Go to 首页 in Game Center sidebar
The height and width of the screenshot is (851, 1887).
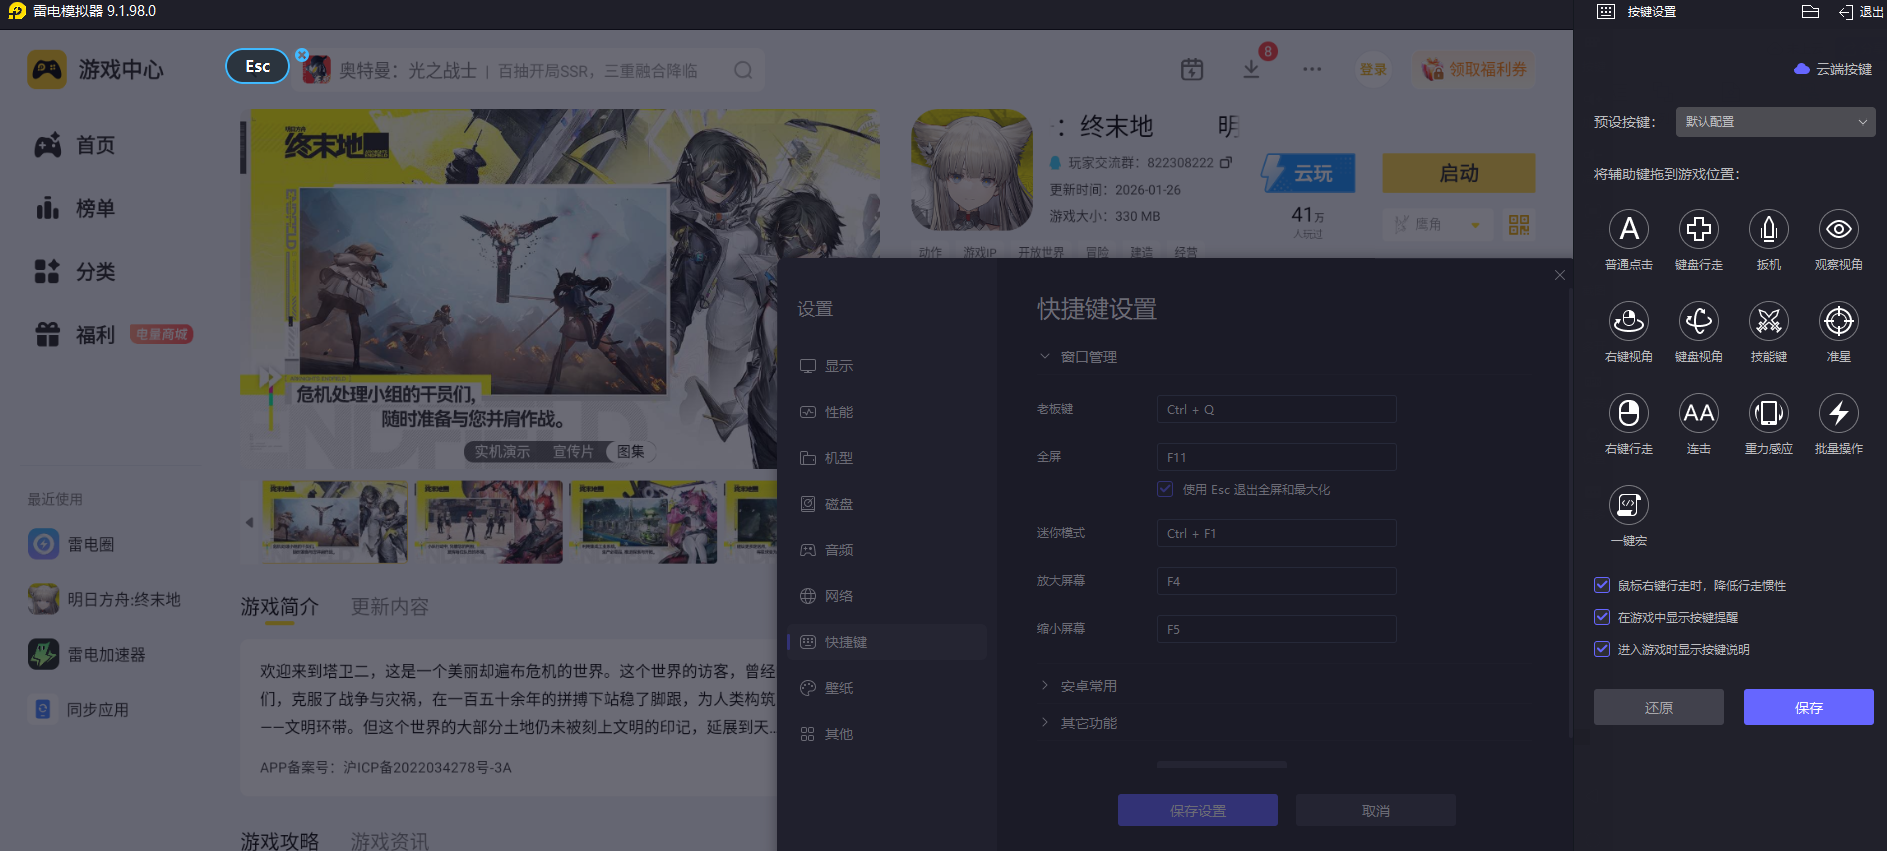tap(75, 145)
